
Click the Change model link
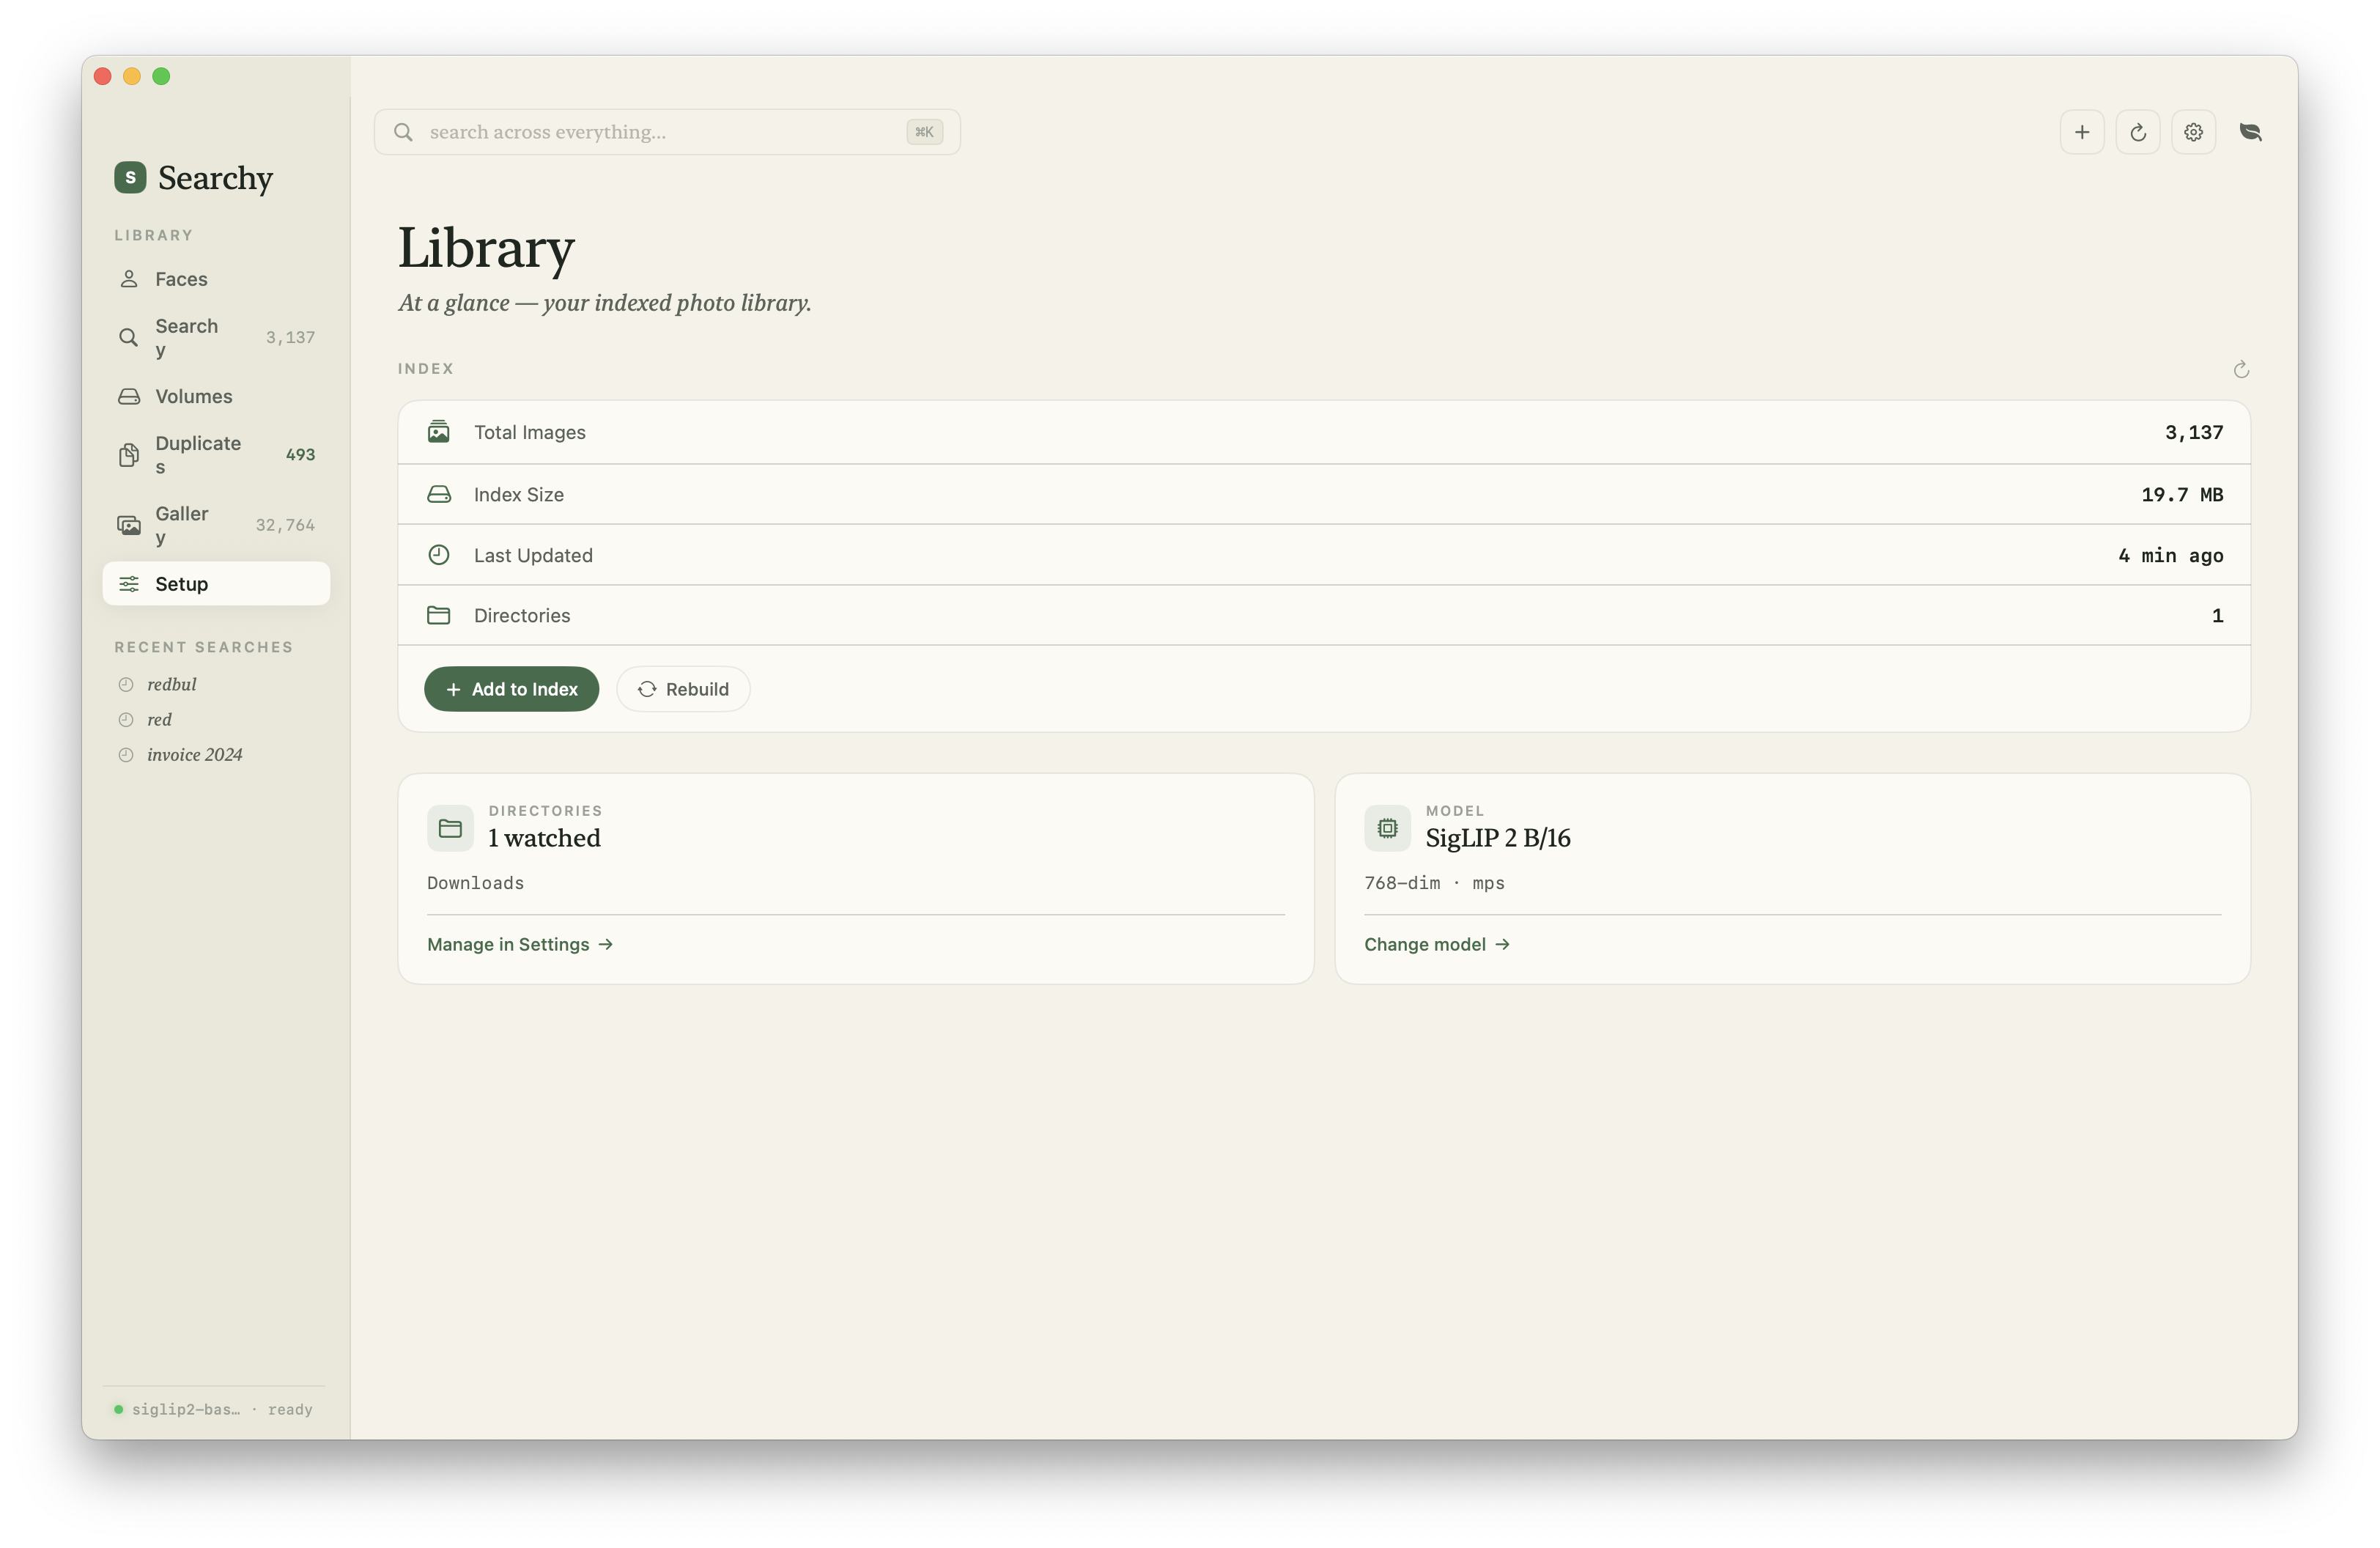(x=1437, y=944)
